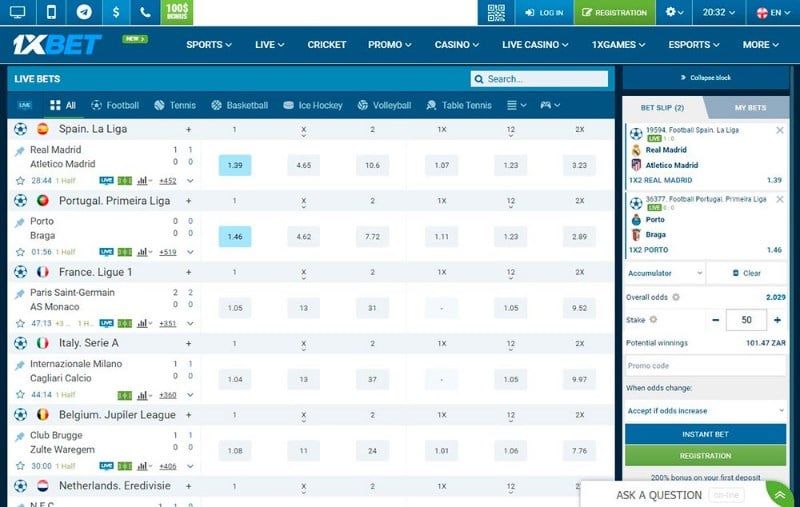Screen dimensions: 800x507
Task: Open the CRICKET menu item
Action: (327, 45)
